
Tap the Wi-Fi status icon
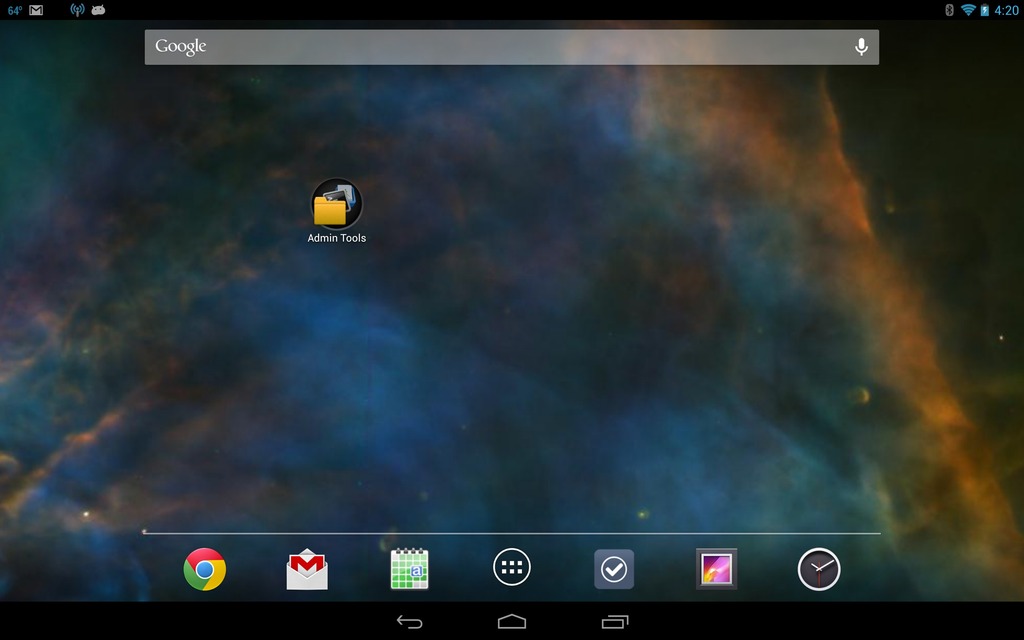pyautogui.click(x=968, y=10)
